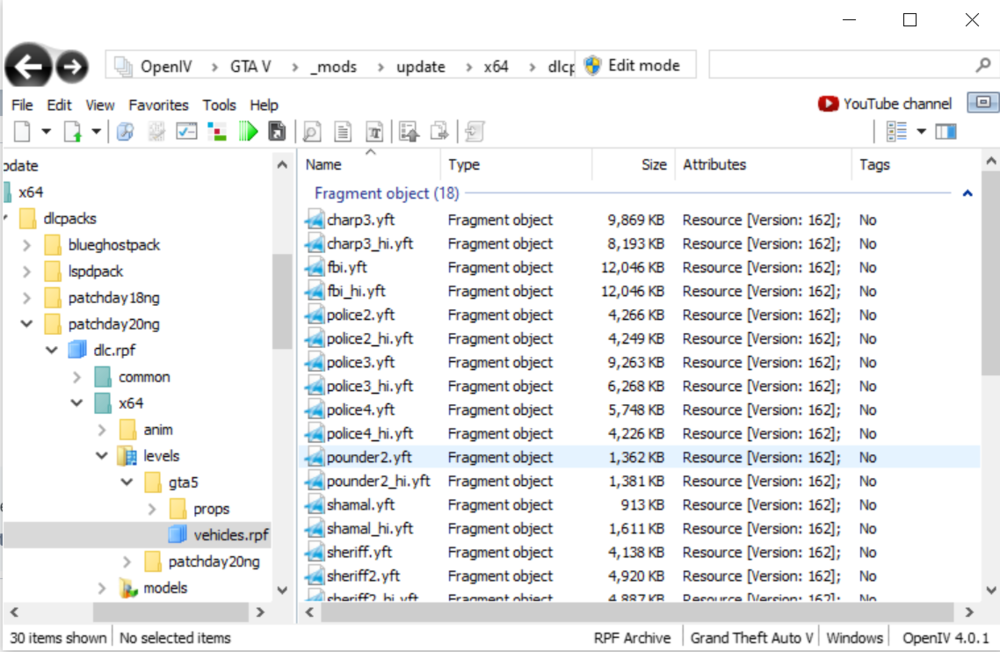Toggle Edit mode
The height and width of the screenshot is (652, 1000).
click(x=632, y=65)
